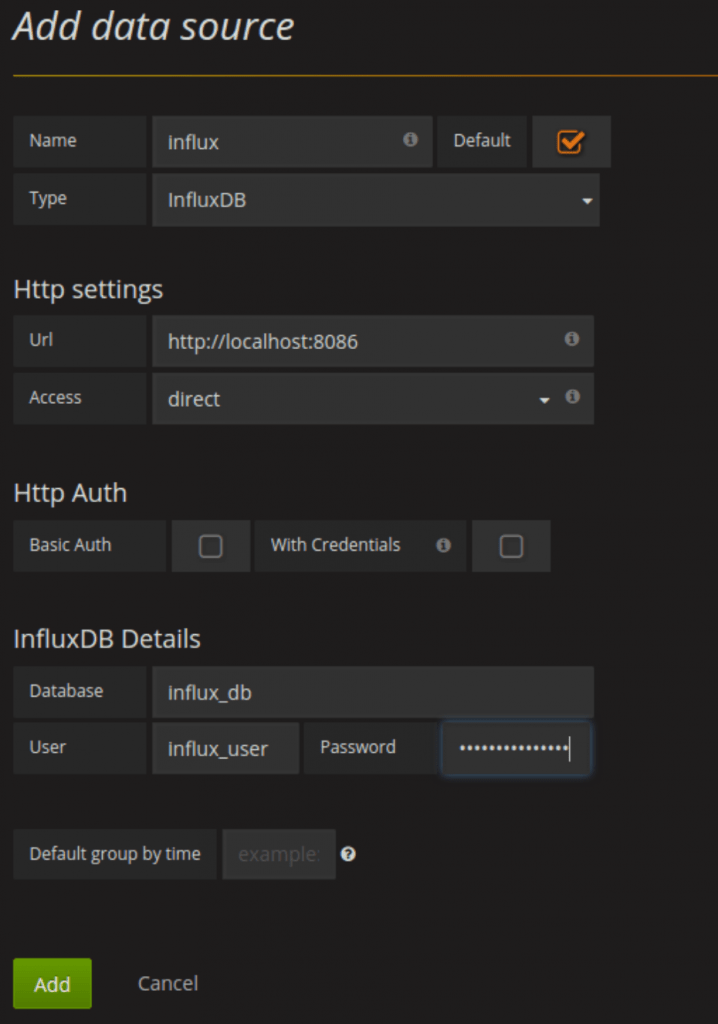Click the Default group by time label
Screen dimensions: 718x1024
tap(115, 854)
